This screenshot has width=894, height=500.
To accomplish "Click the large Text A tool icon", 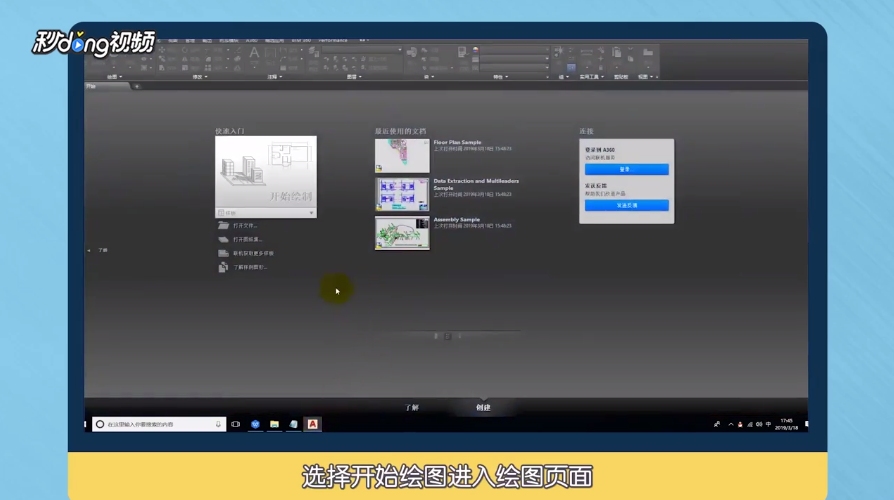I will coord(254,54).
